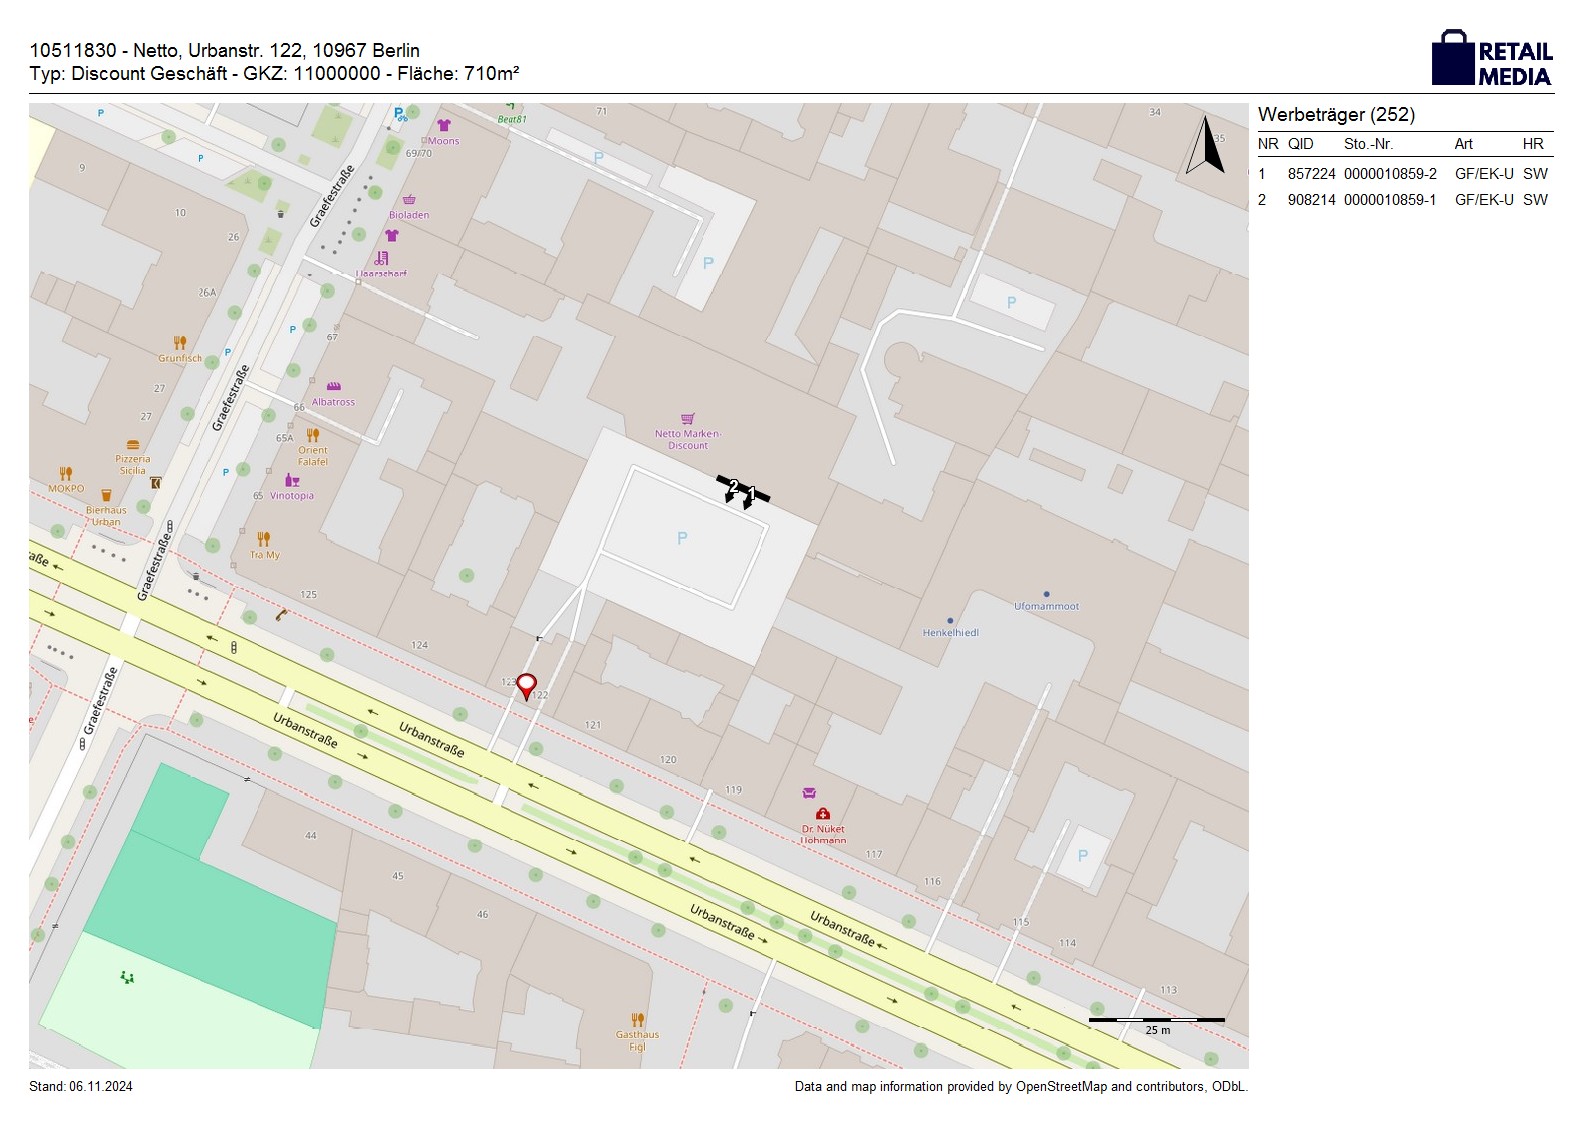Click the Dr. Nuket Uohmann medical cross icon

click(822, 814)
